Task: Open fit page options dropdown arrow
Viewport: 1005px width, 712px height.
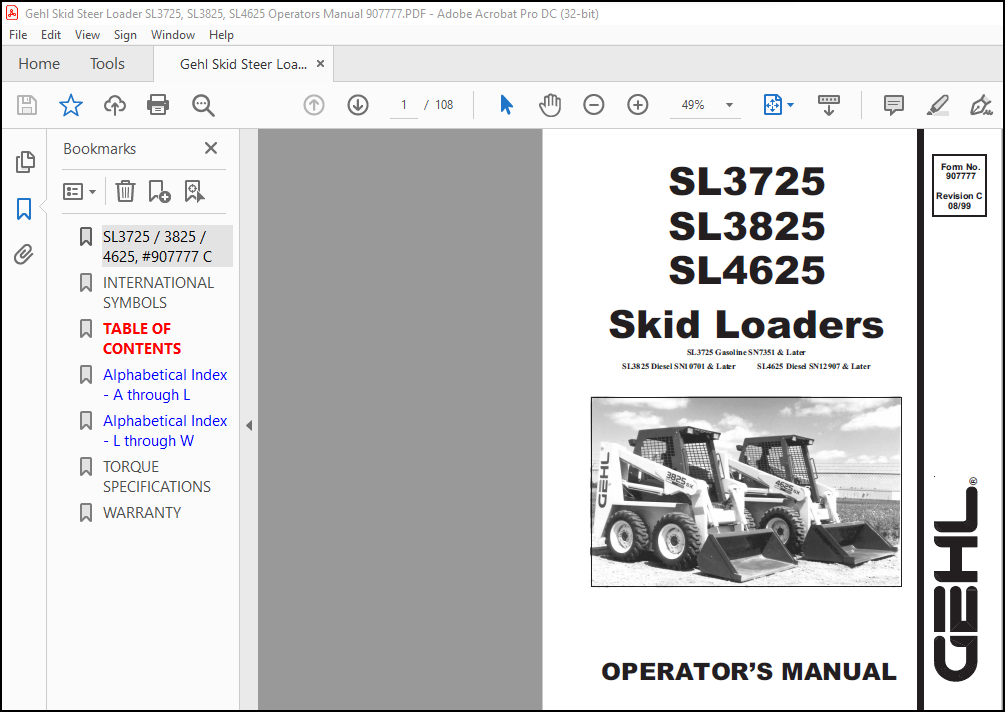Action: coord(790,104)
